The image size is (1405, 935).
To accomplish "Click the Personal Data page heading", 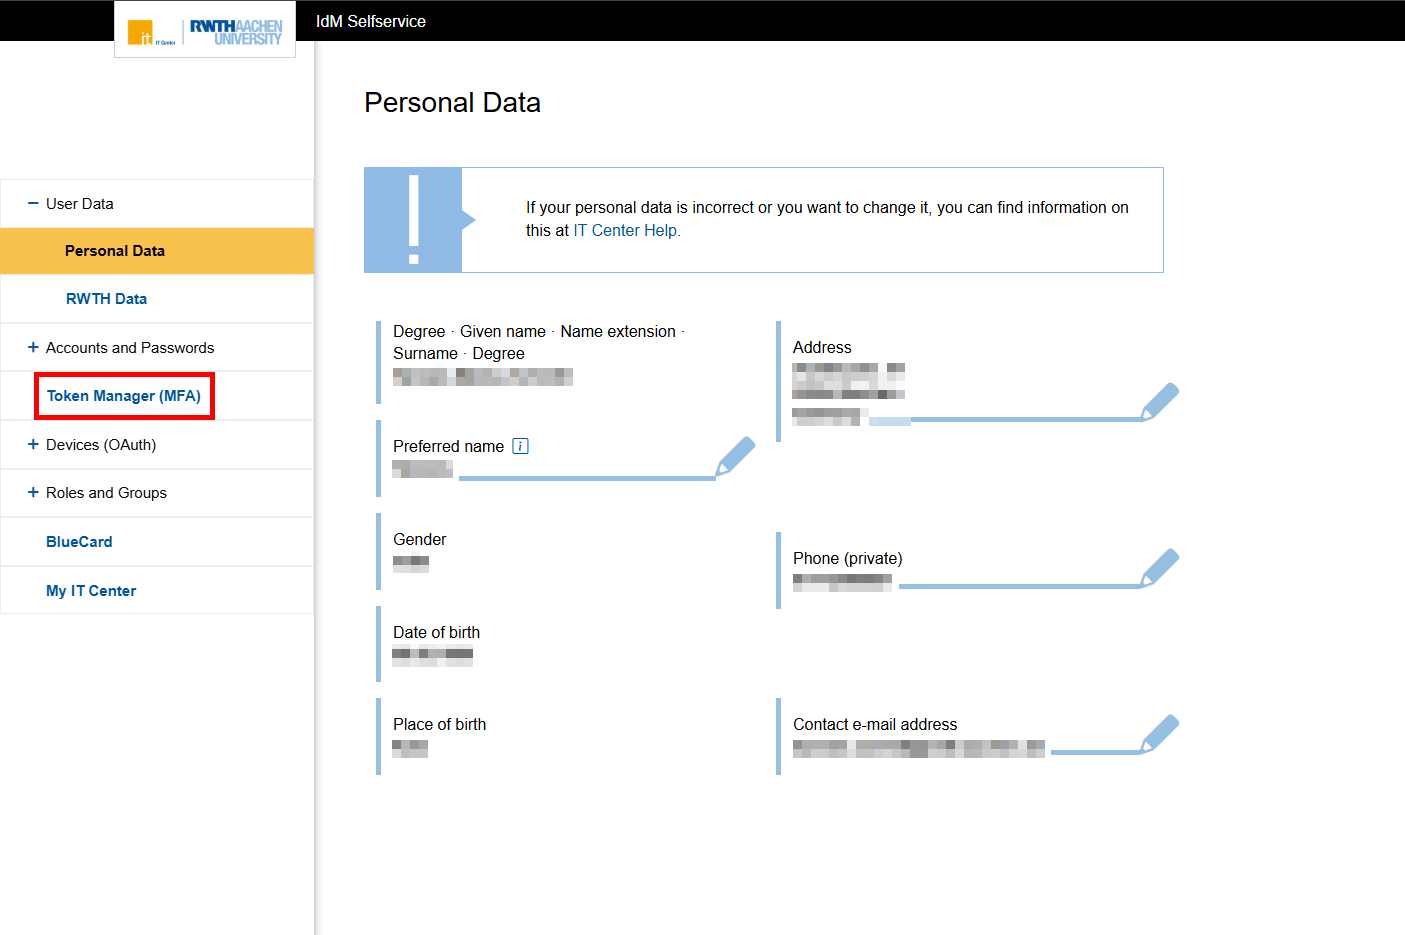I will pyautogui.click(x=452, y=102).
